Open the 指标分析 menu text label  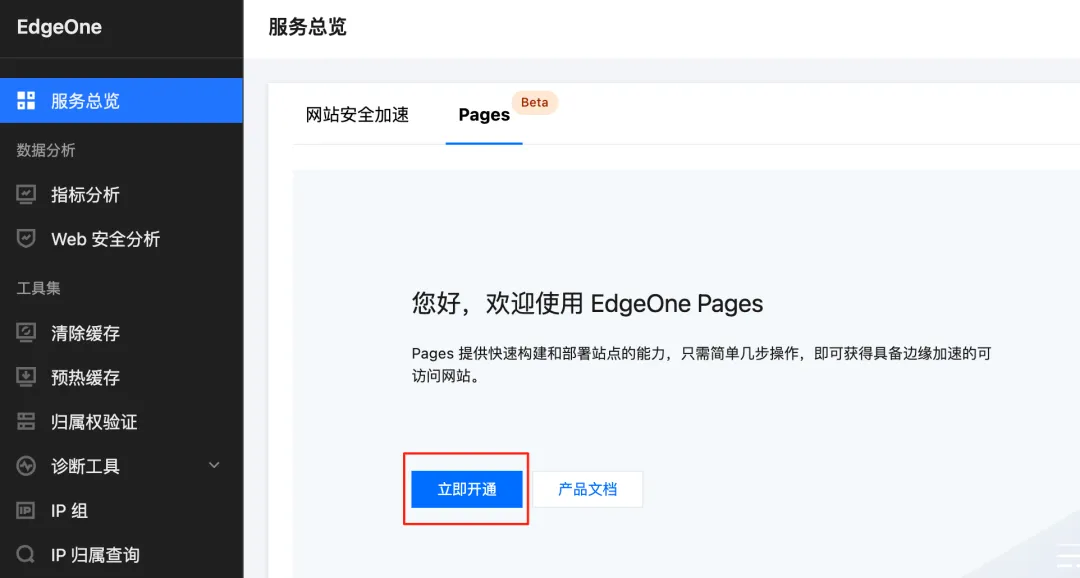point(85,195)
